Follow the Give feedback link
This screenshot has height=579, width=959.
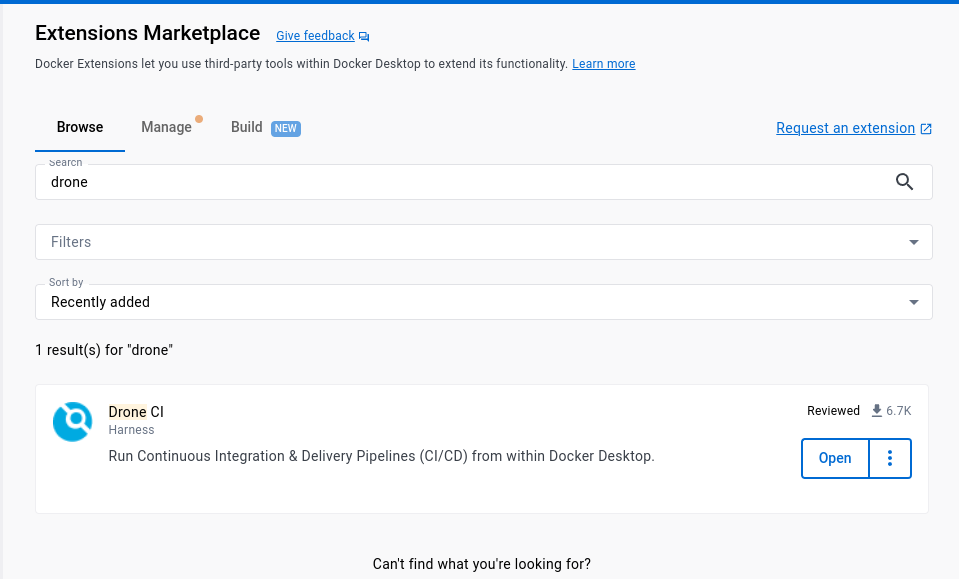click(315, 35)
